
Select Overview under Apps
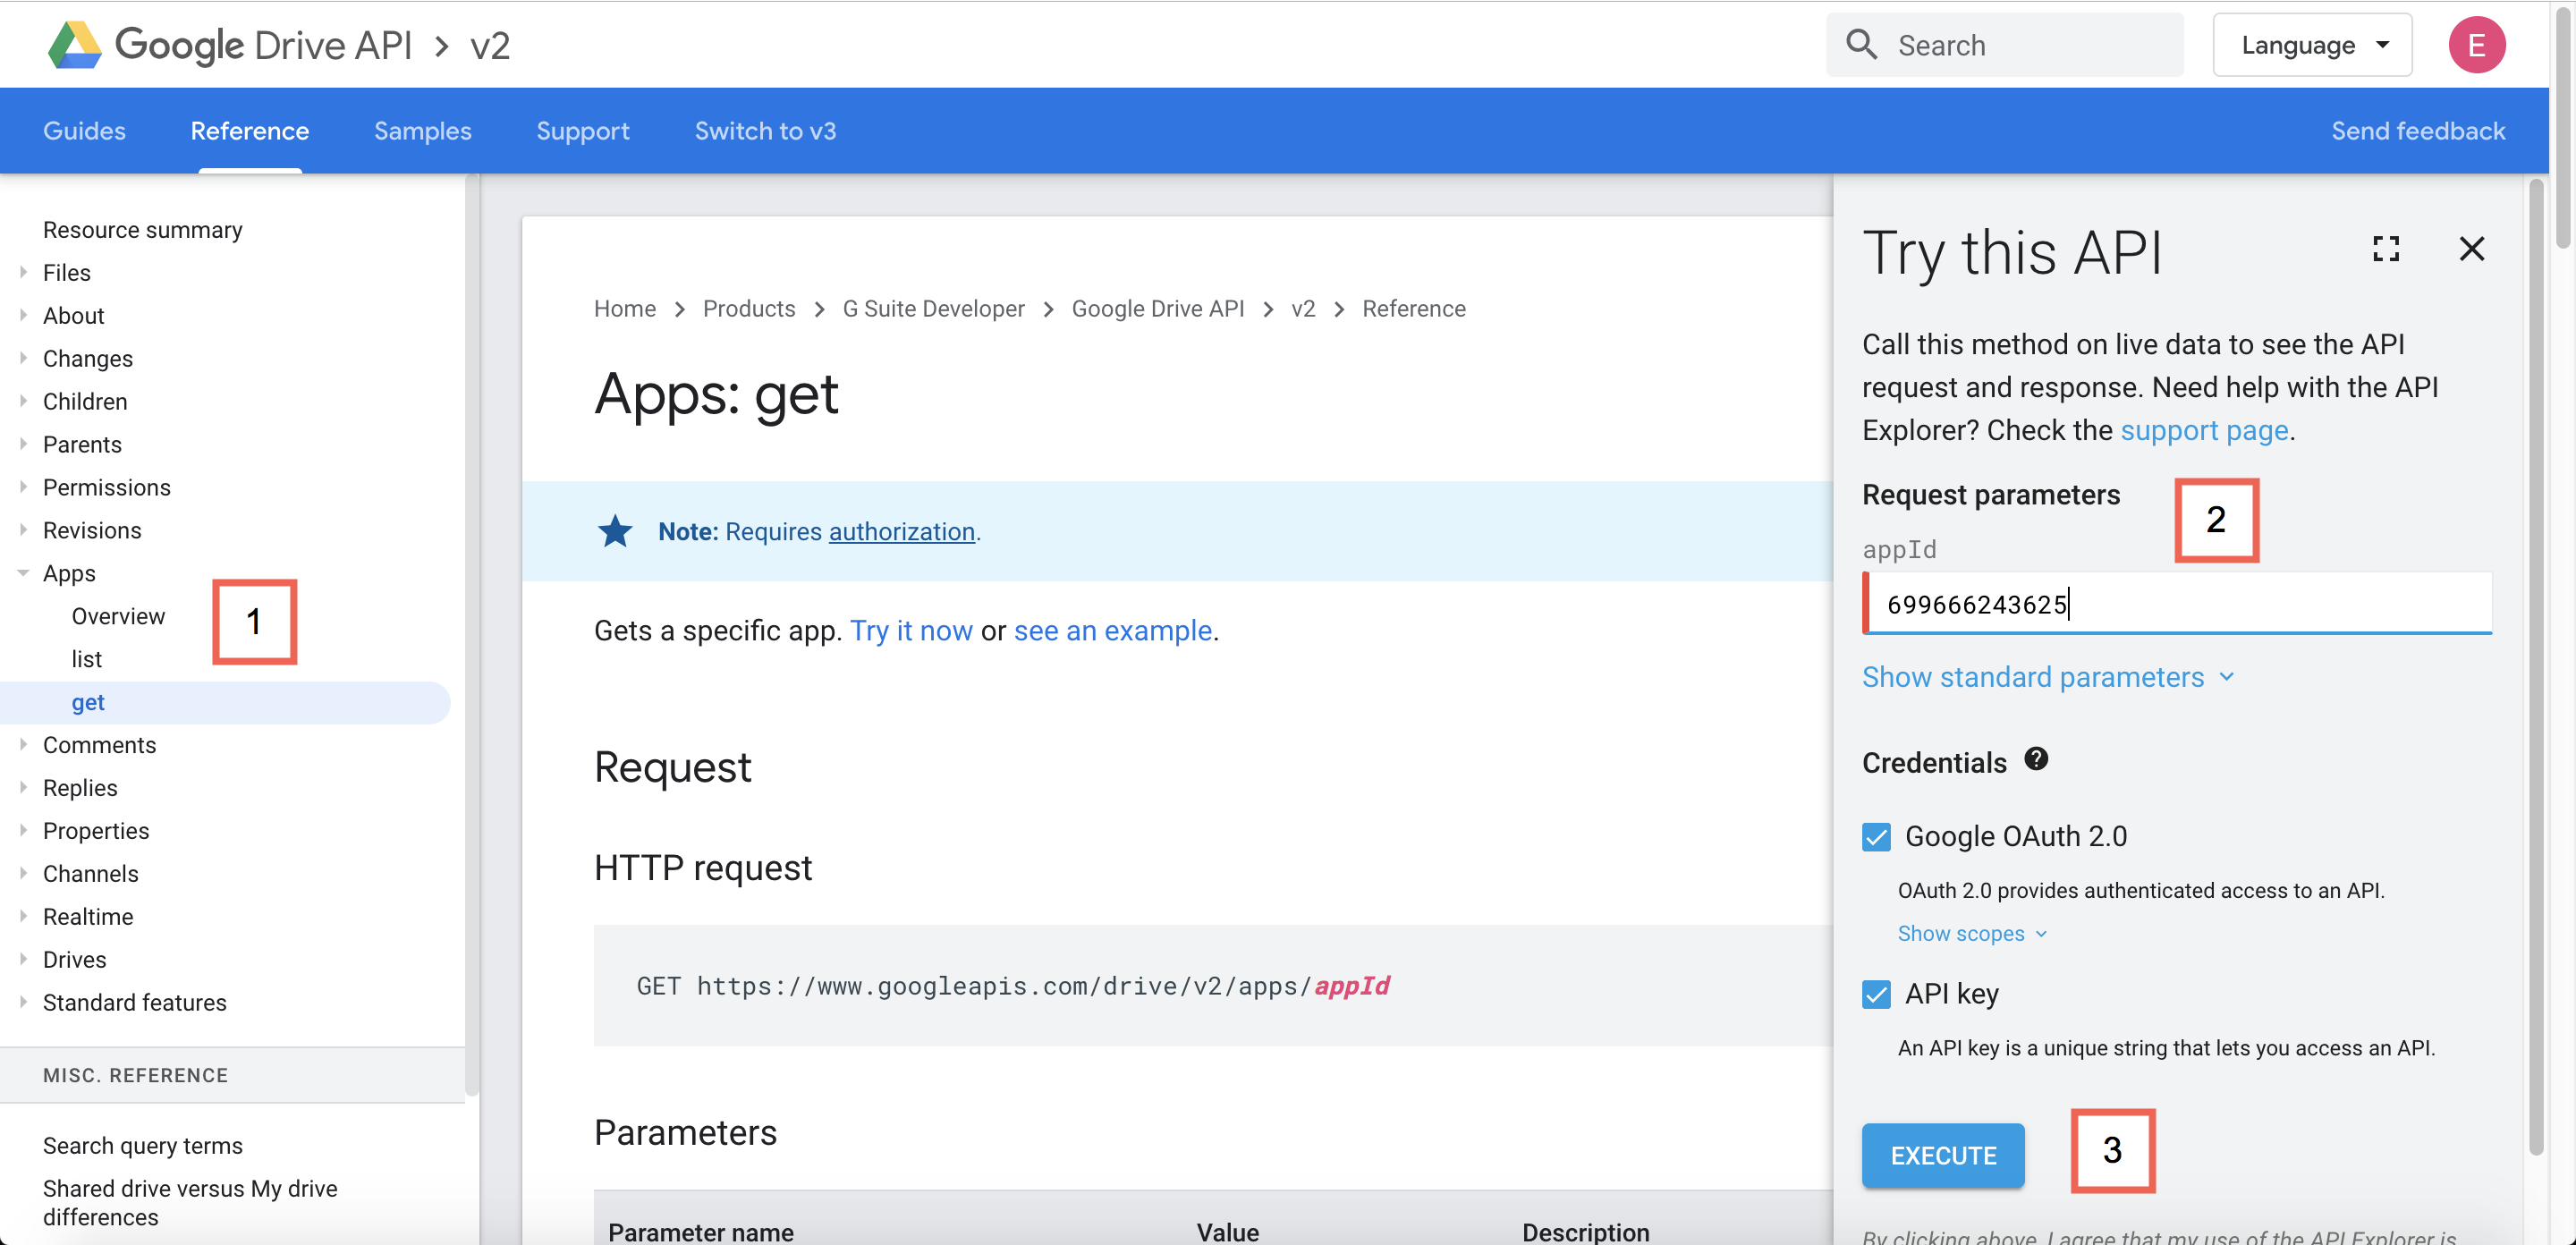point(118,616)
